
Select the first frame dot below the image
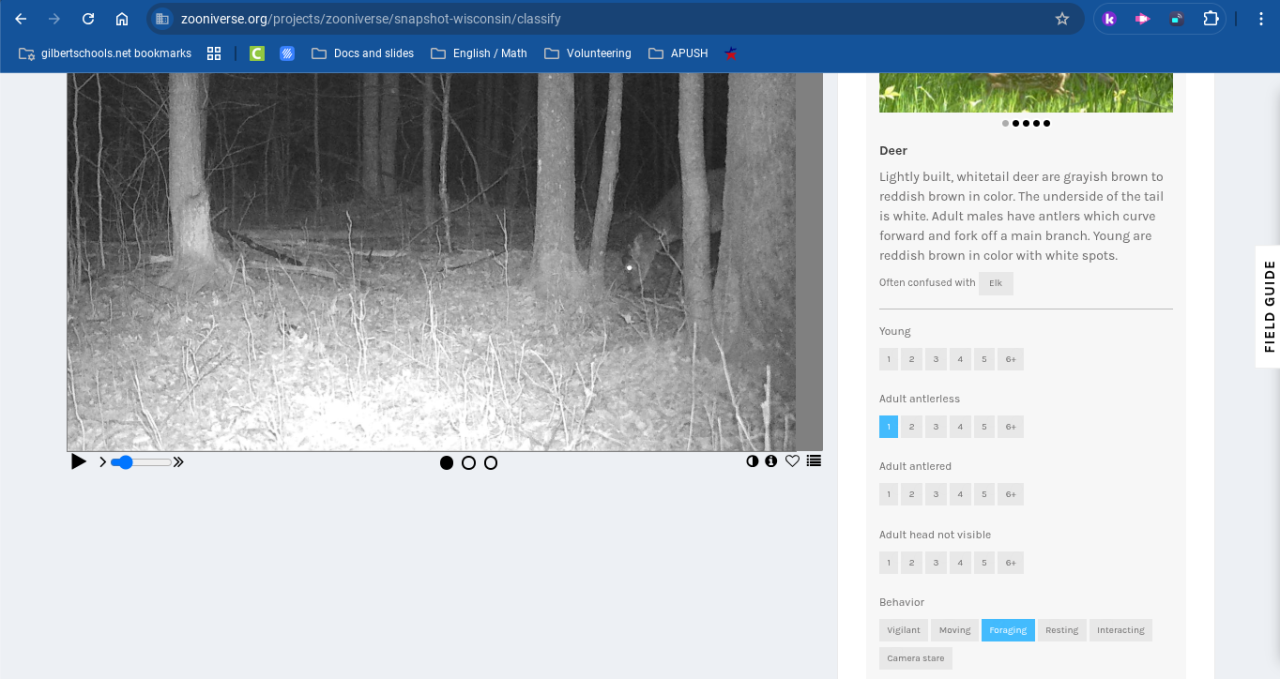coord(447,463)
